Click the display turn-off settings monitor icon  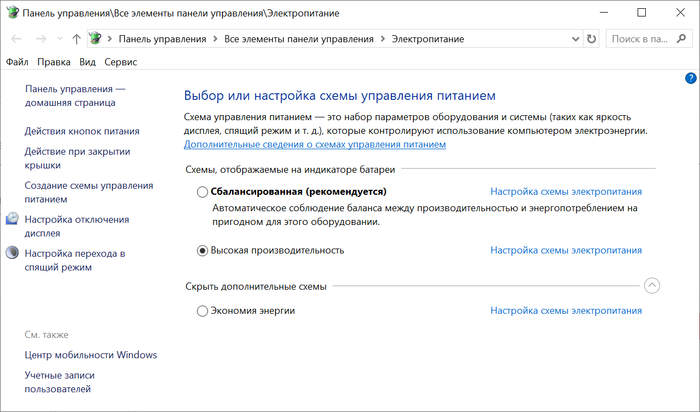click(x=12, y=219)
